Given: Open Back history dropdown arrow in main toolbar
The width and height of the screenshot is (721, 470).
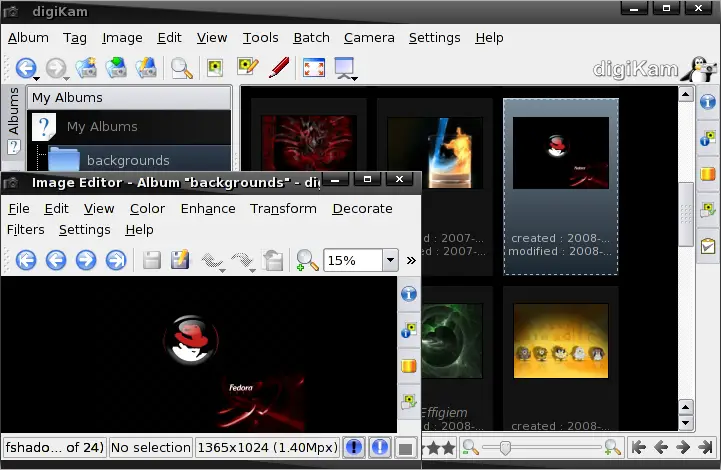Looking at the screenshot, I should click(x=37, y=79).
